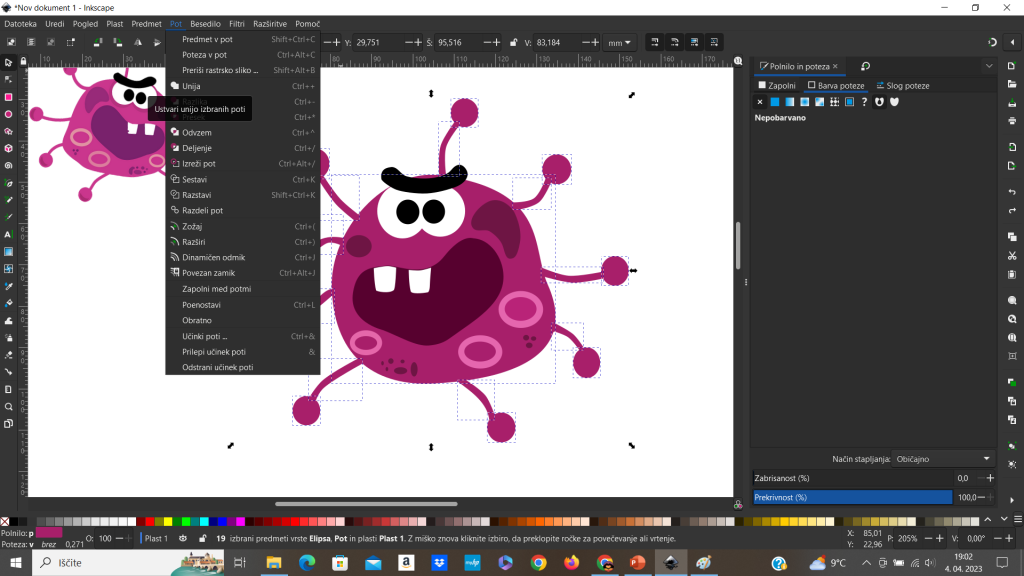The height and width of the screenshot is (576, 1024).
Task: Close the Polnilo in poteza panel
Action: (835, 66)
